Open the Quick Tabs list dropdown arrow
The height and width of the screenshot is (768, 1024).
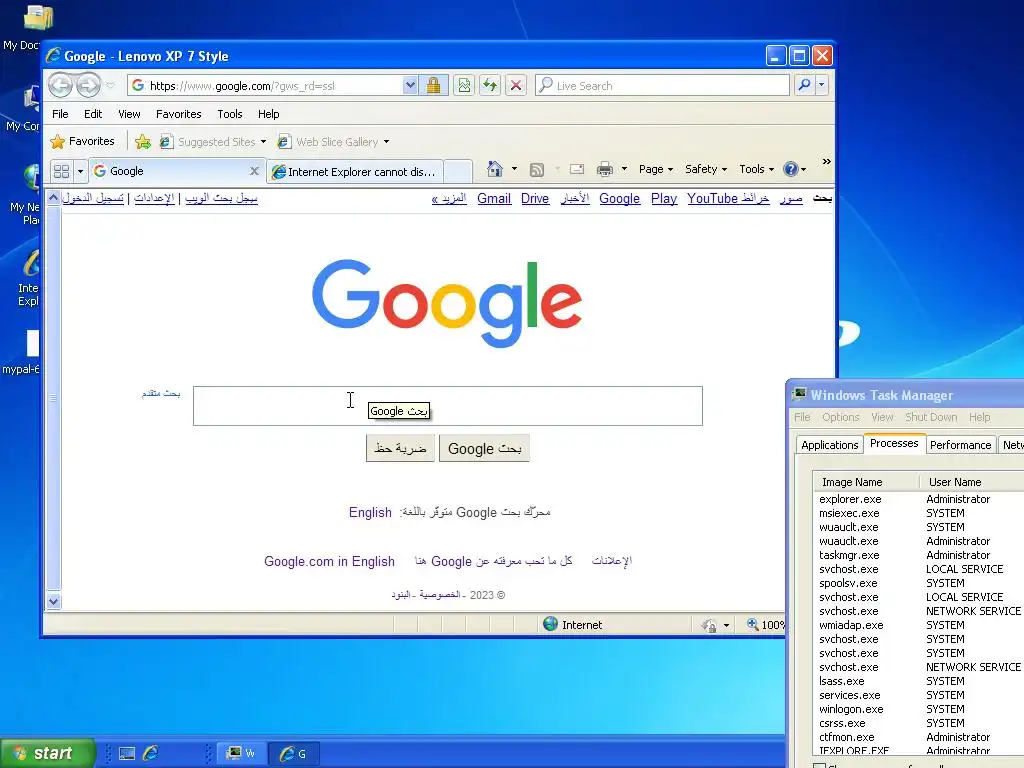point(80,172)
